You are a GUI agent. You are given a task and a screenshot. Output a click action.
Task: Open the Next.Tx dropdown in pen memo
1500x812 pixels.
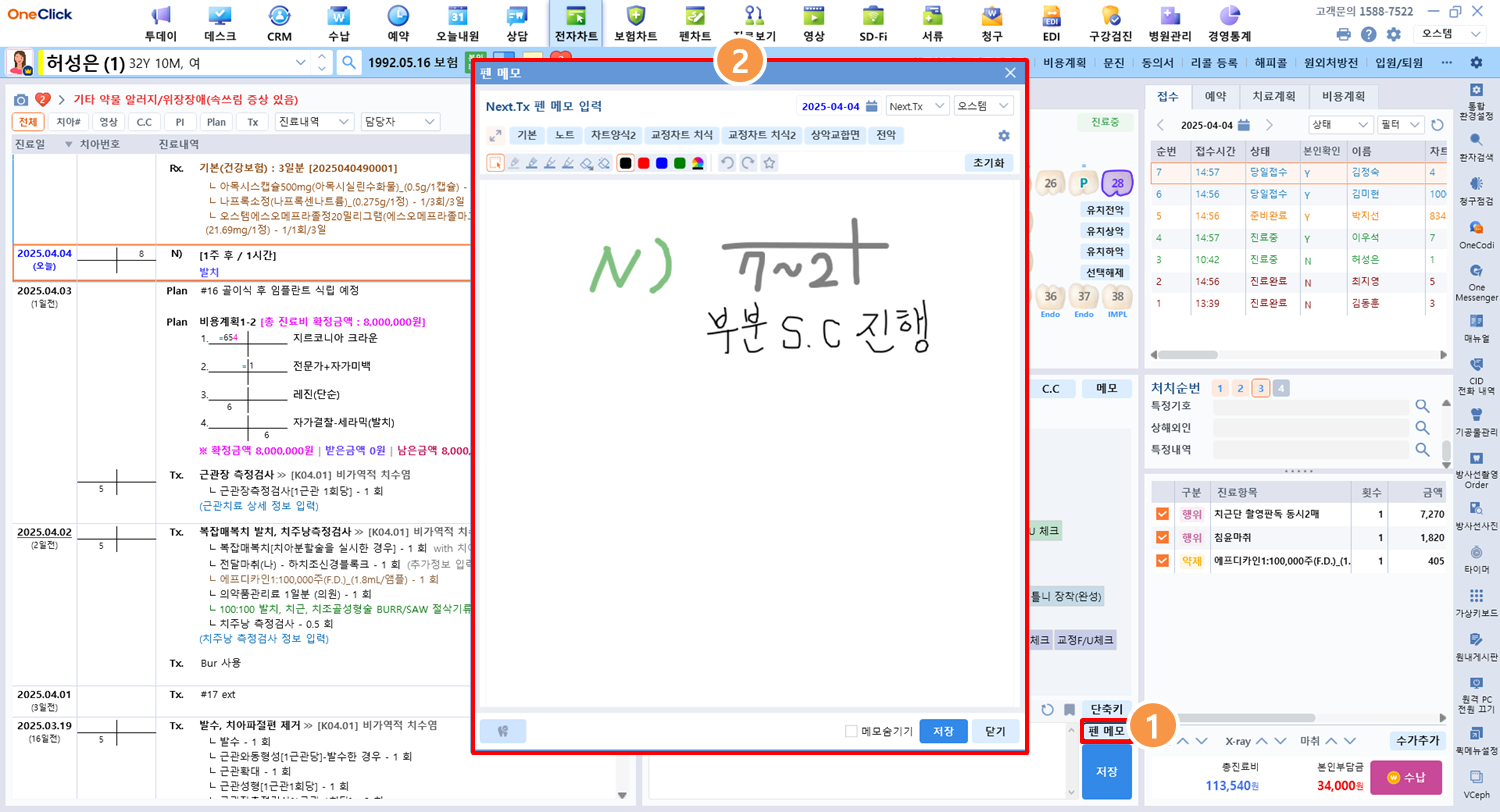pos(917,106)
